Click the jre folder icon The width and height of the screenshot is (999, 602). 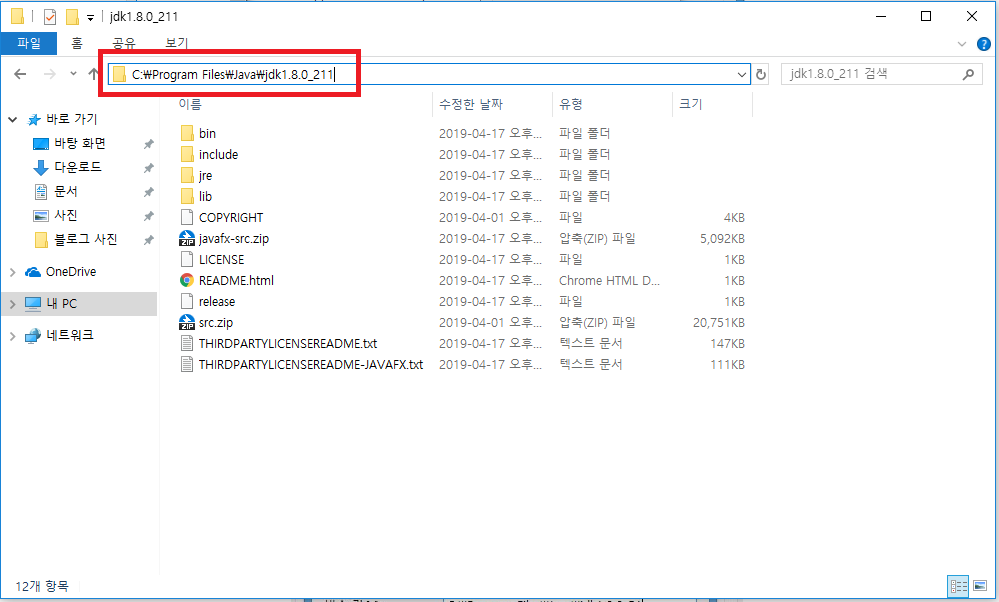tap(187, 175)
